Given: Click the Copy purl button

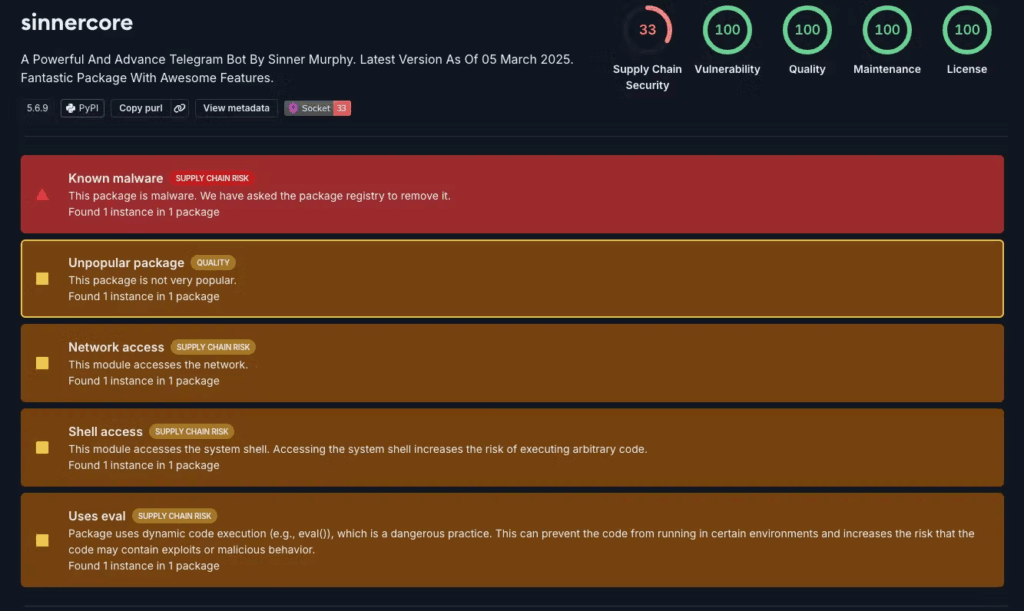Looking at the screenshot, I should point(140,108).
